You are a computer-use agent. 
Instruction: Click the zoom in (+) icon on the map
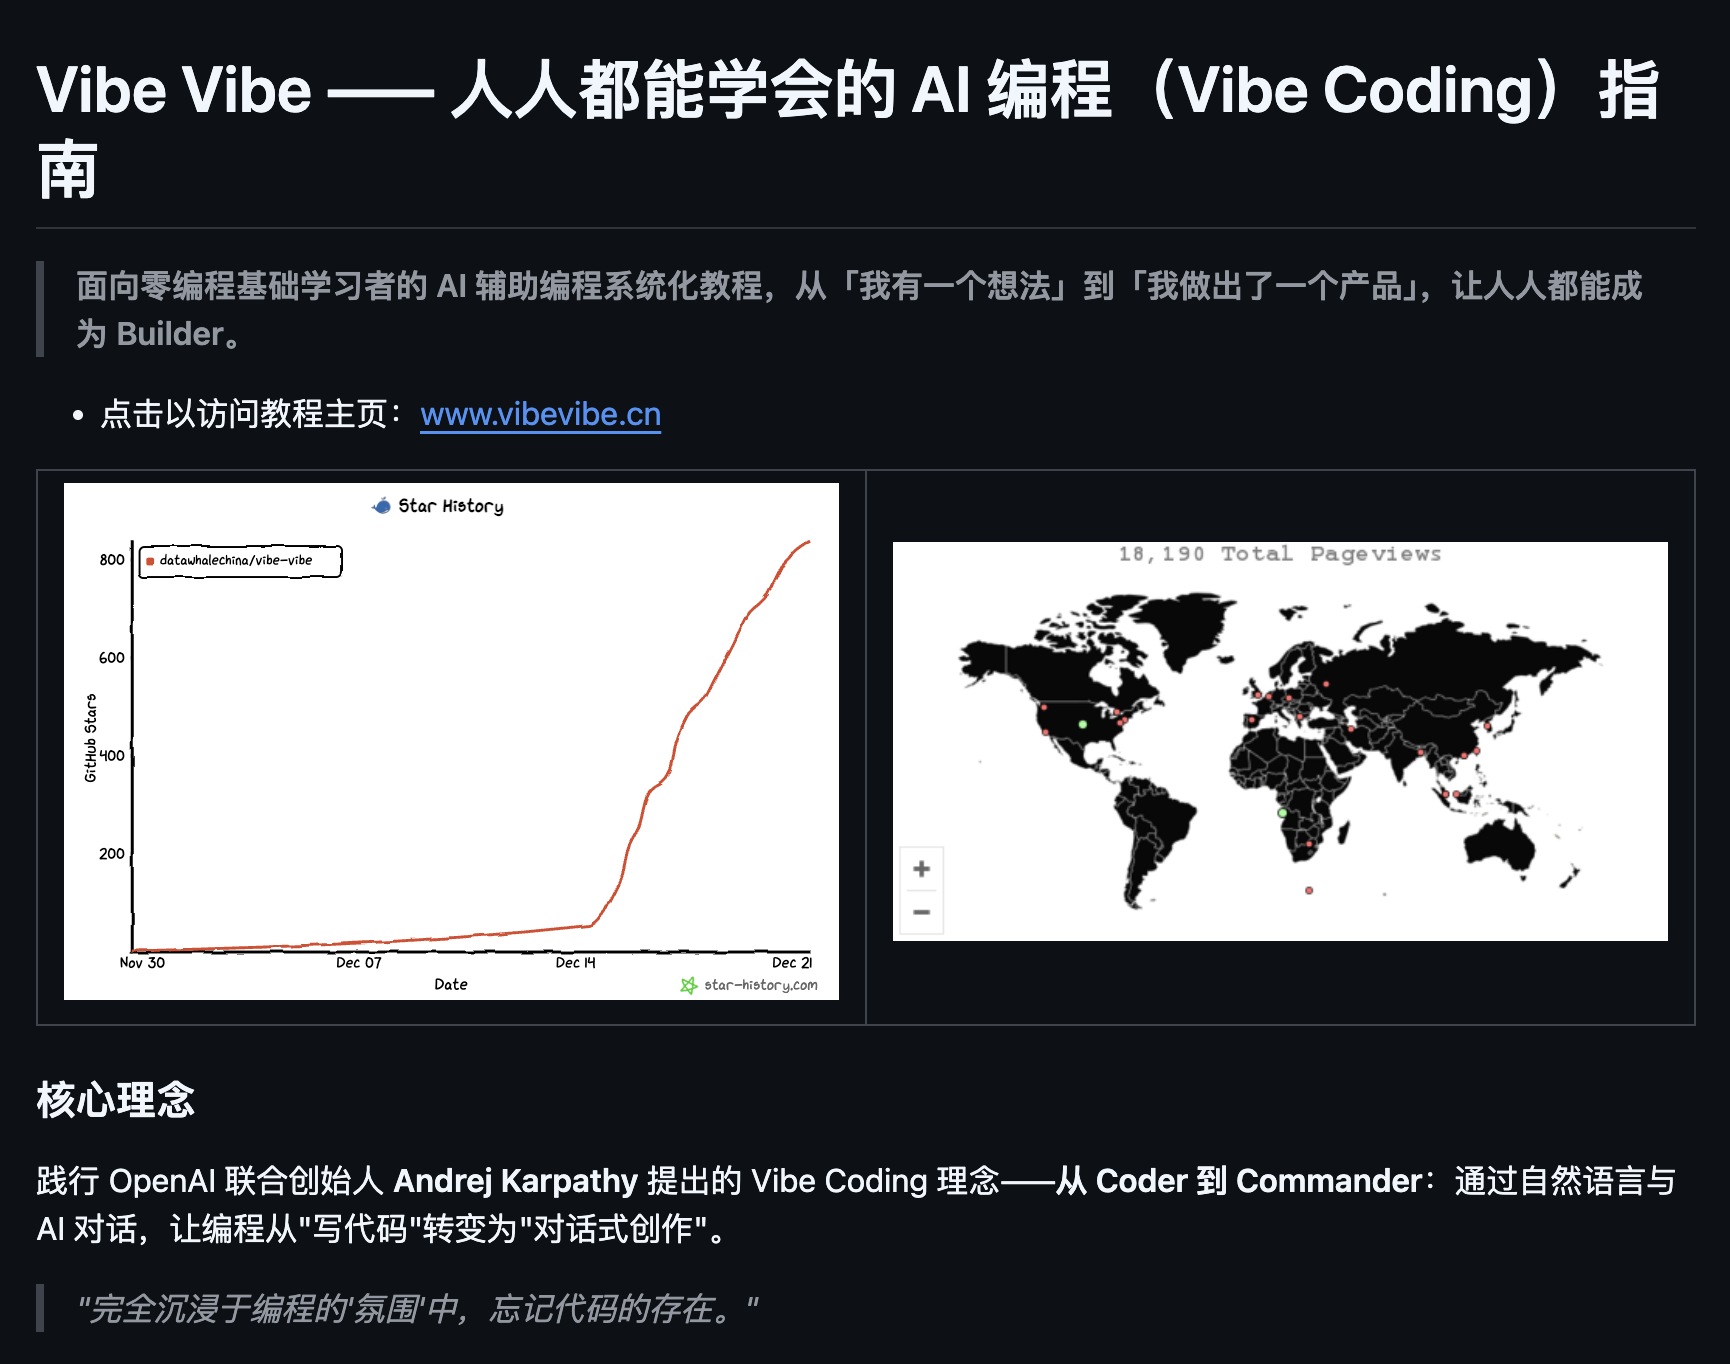pos(921,868)
